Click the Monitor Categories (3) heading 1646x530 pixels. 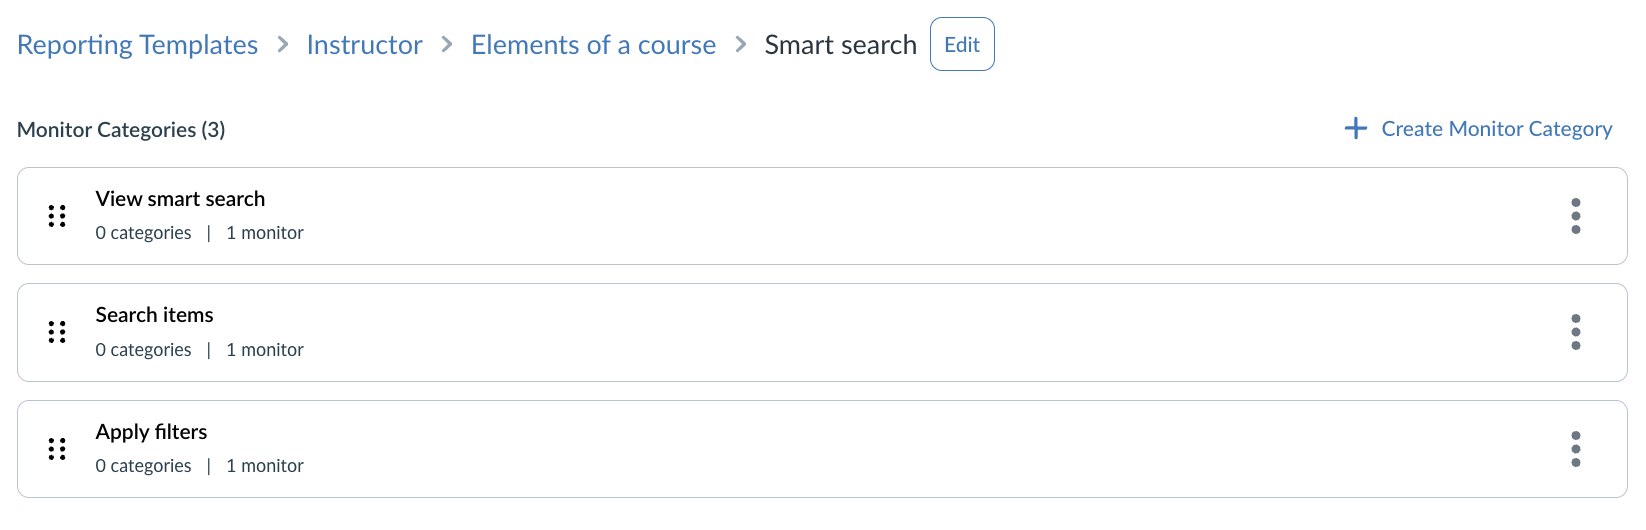[x=121, y=130]
